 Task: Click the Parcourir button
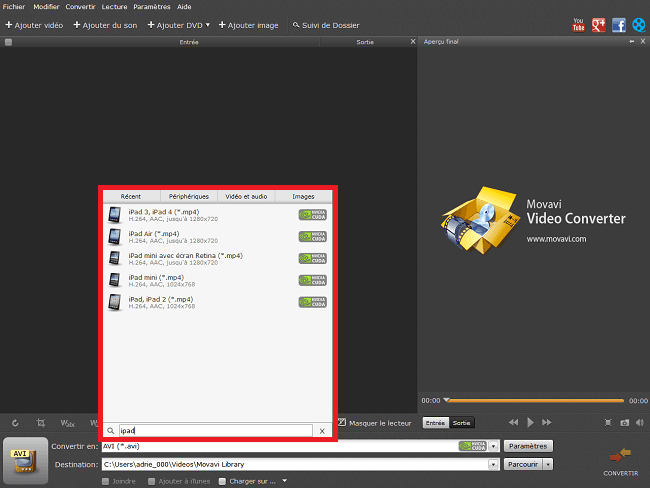(x=523, y=464)
